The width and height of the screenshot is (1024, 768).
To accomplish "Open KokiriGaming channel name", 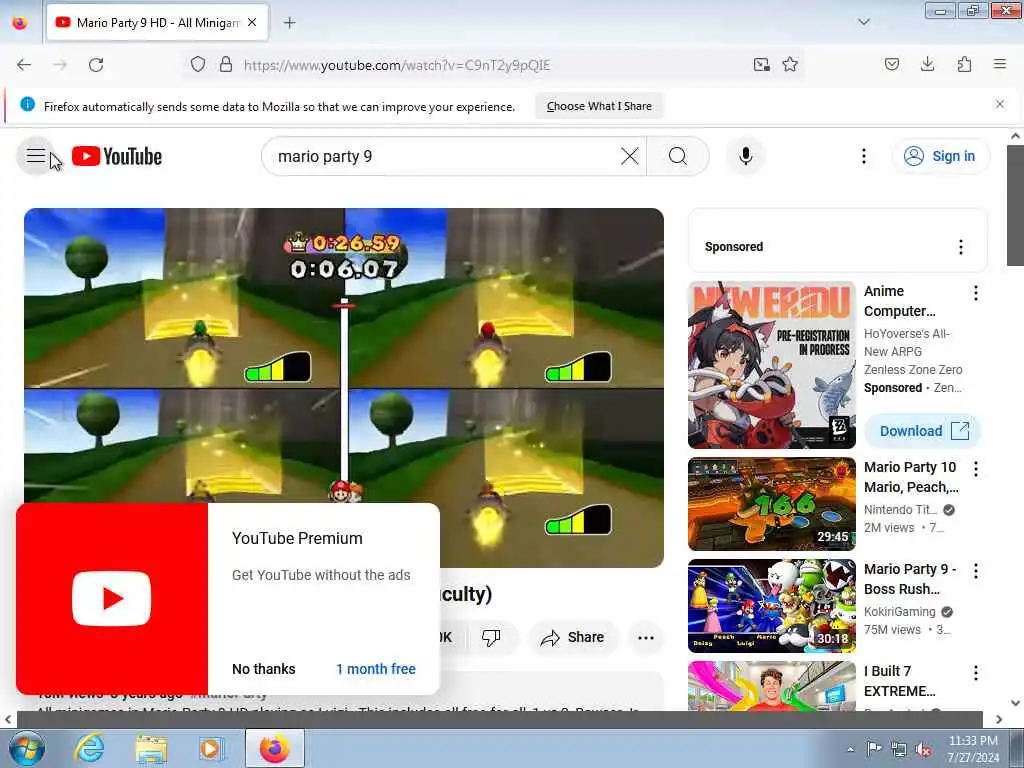I will 900,612.
